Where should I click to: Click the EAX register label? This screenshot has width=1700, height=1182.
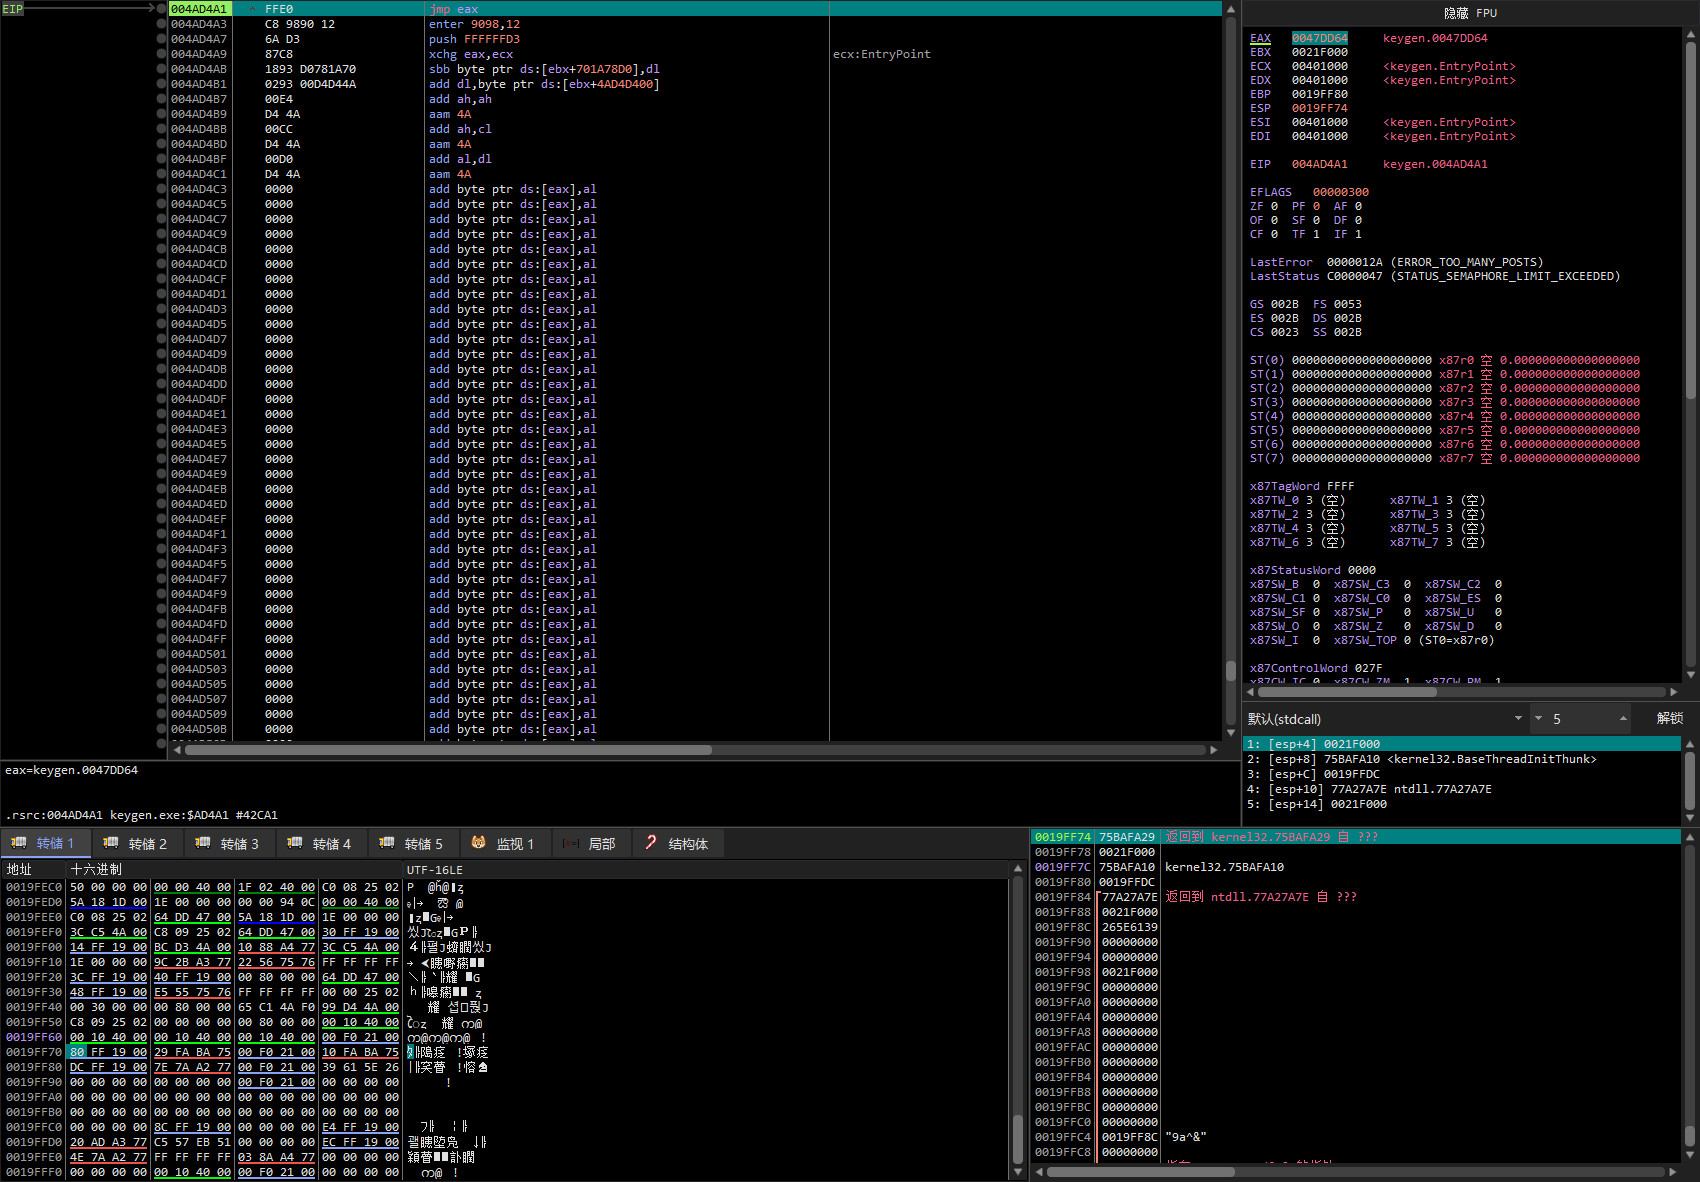point(1260,38)
